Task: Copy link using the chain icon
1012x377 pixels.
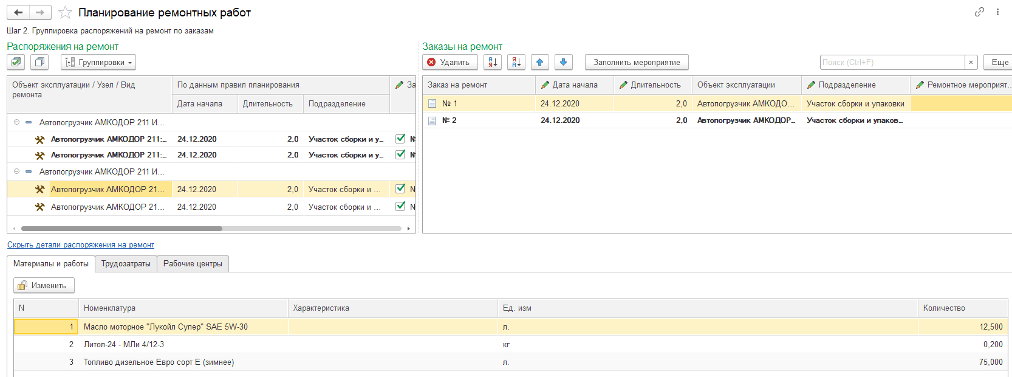Action: pos(980,12)
